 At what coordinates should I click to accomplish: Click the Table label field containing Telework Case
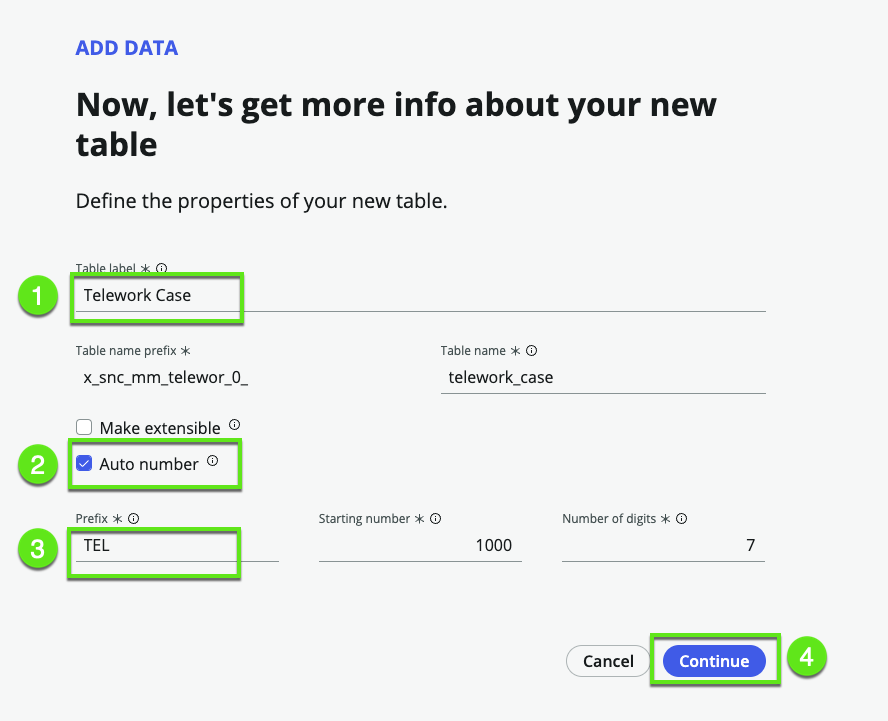coord(420,296)
